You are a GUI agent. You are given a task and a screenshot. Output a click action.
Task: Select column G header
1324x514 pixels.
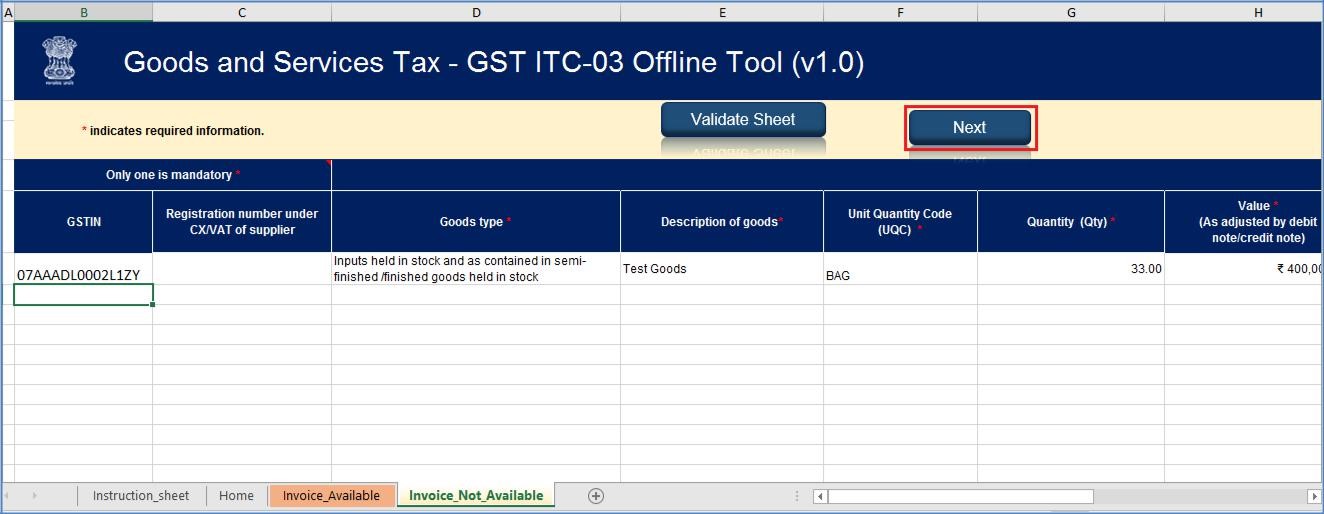click(x=1071, y=12)
